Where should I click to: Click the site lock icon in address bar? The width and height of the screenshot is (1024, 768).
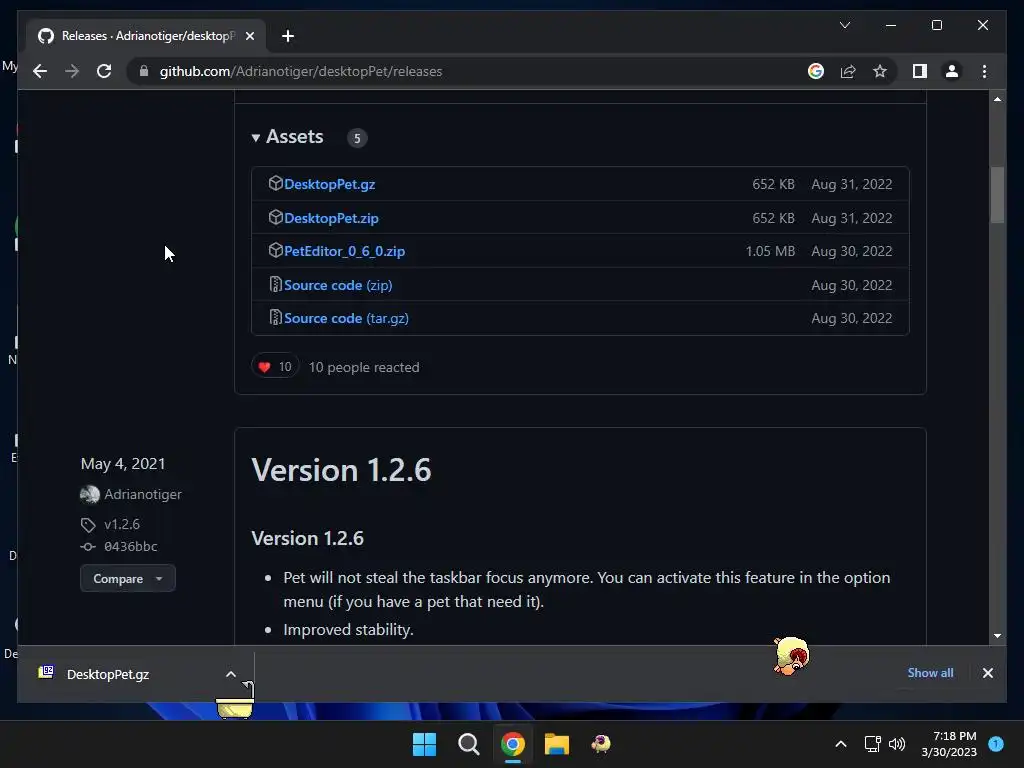[x=144, y=71]
